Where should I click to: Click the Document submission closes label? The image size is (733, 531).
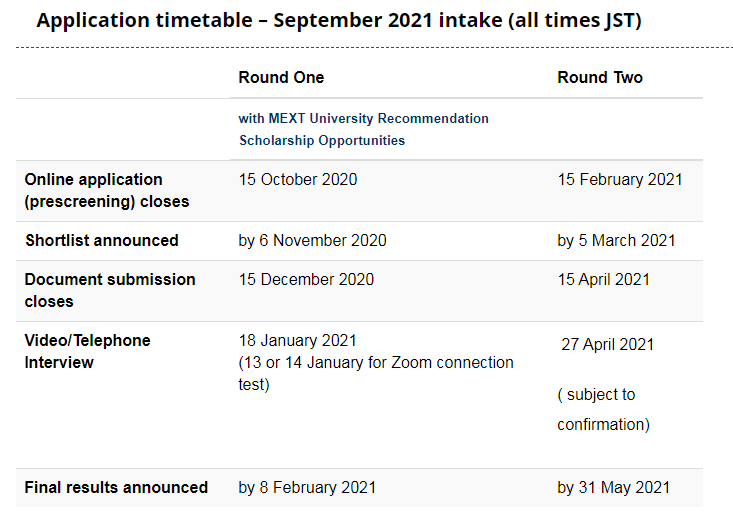point(110,290)
